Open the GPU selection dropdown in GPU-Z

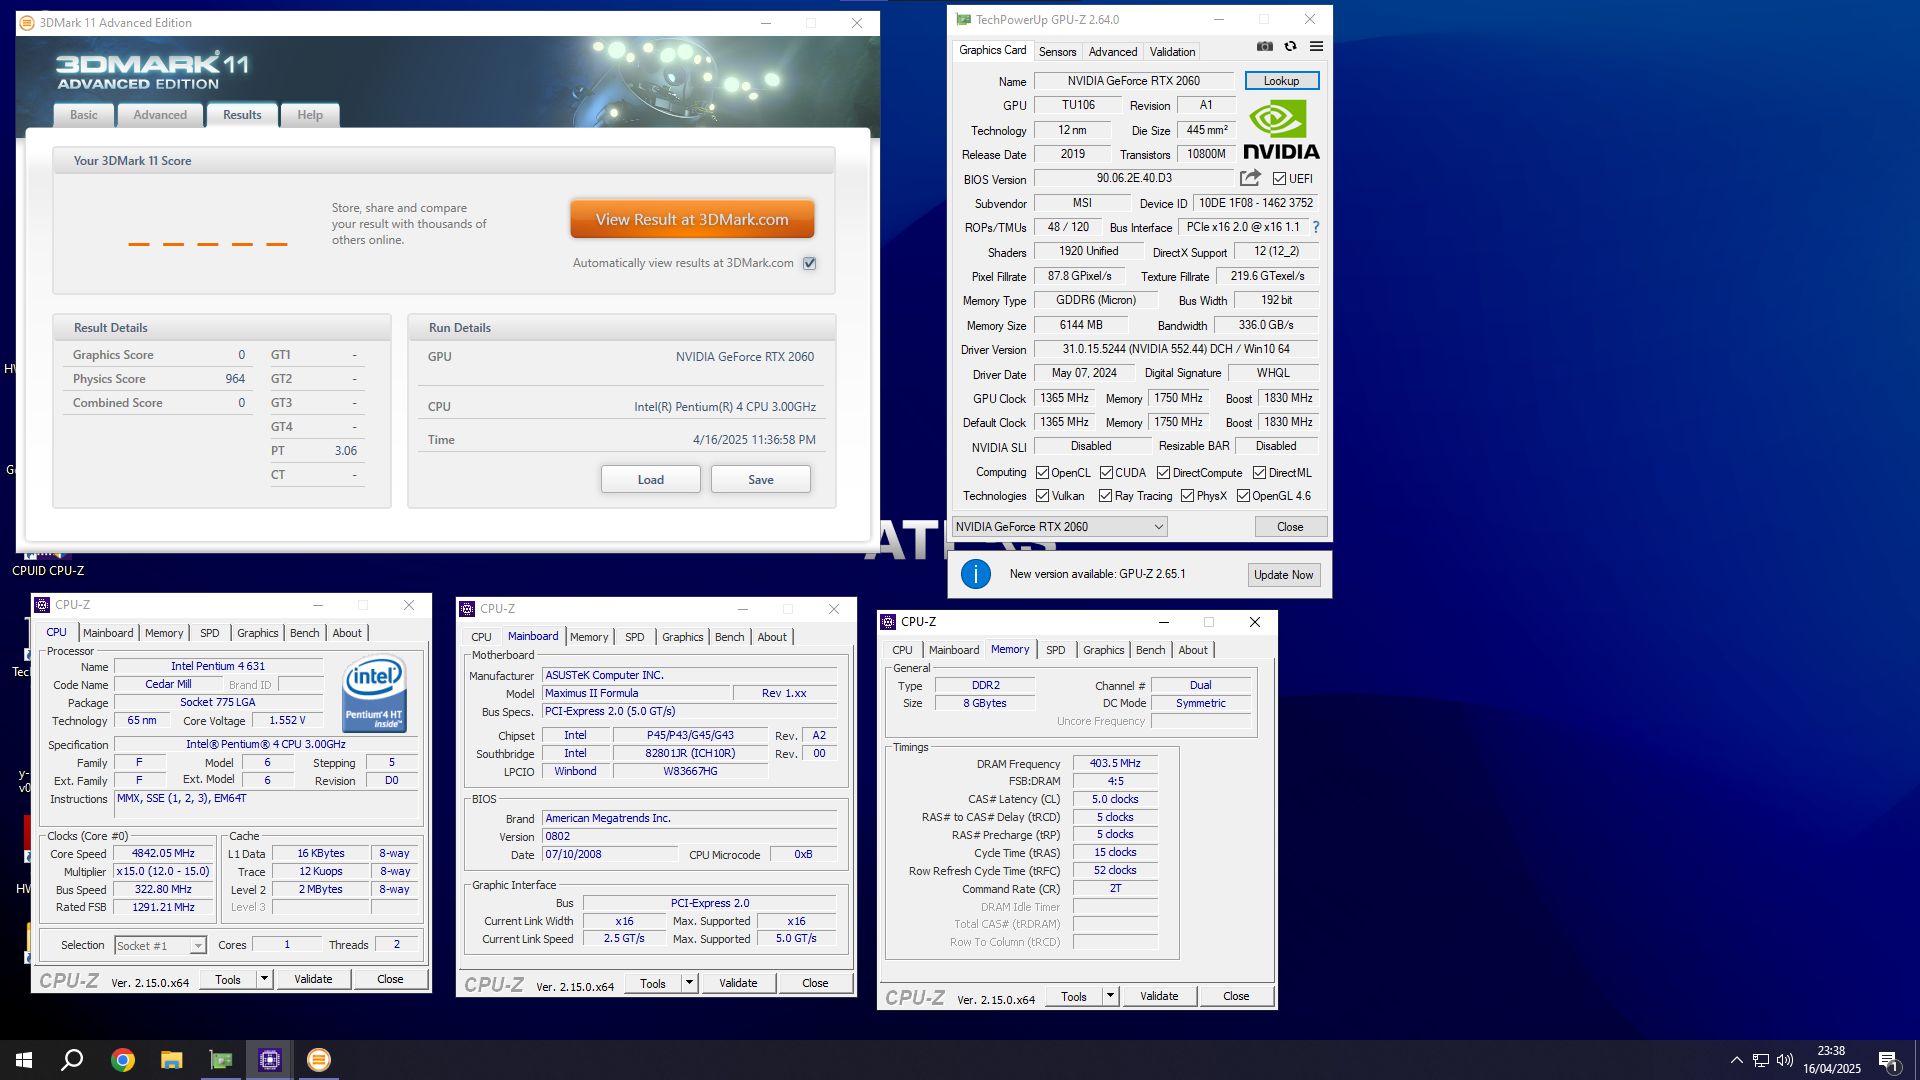click(x=1059, y=527)
